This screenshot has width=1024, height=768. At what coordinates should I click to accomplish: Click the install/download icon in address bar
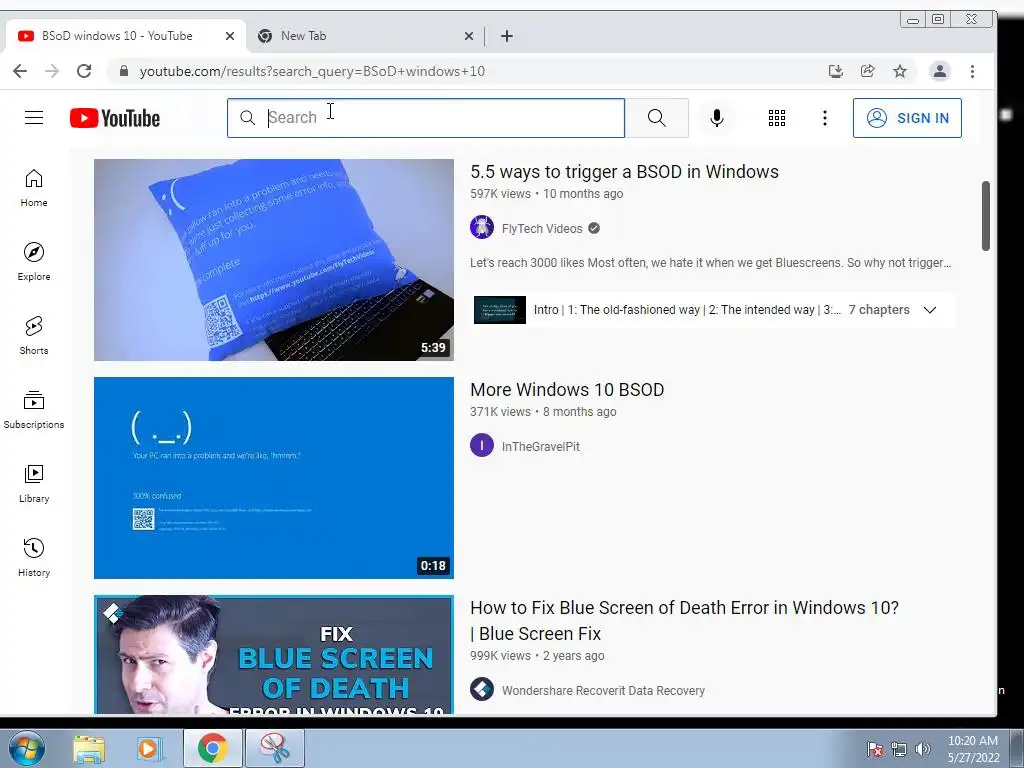click(x=835, y=71)
